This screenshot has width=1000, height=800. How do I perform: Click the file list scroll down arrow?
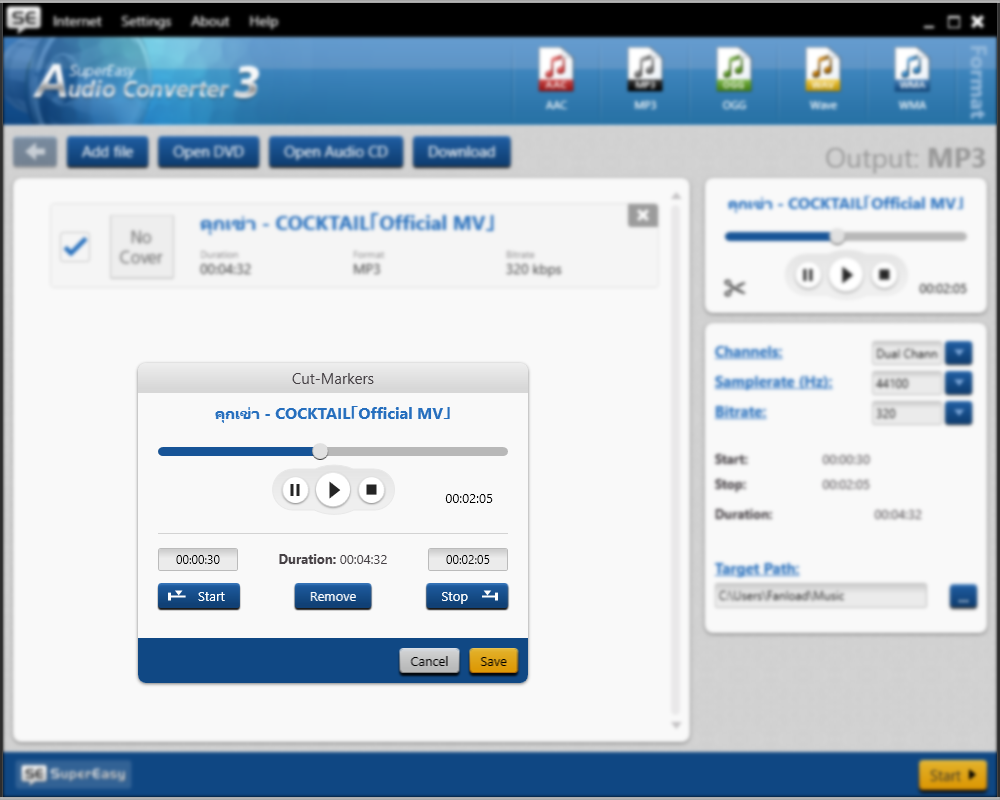click(x=676, y=725)
